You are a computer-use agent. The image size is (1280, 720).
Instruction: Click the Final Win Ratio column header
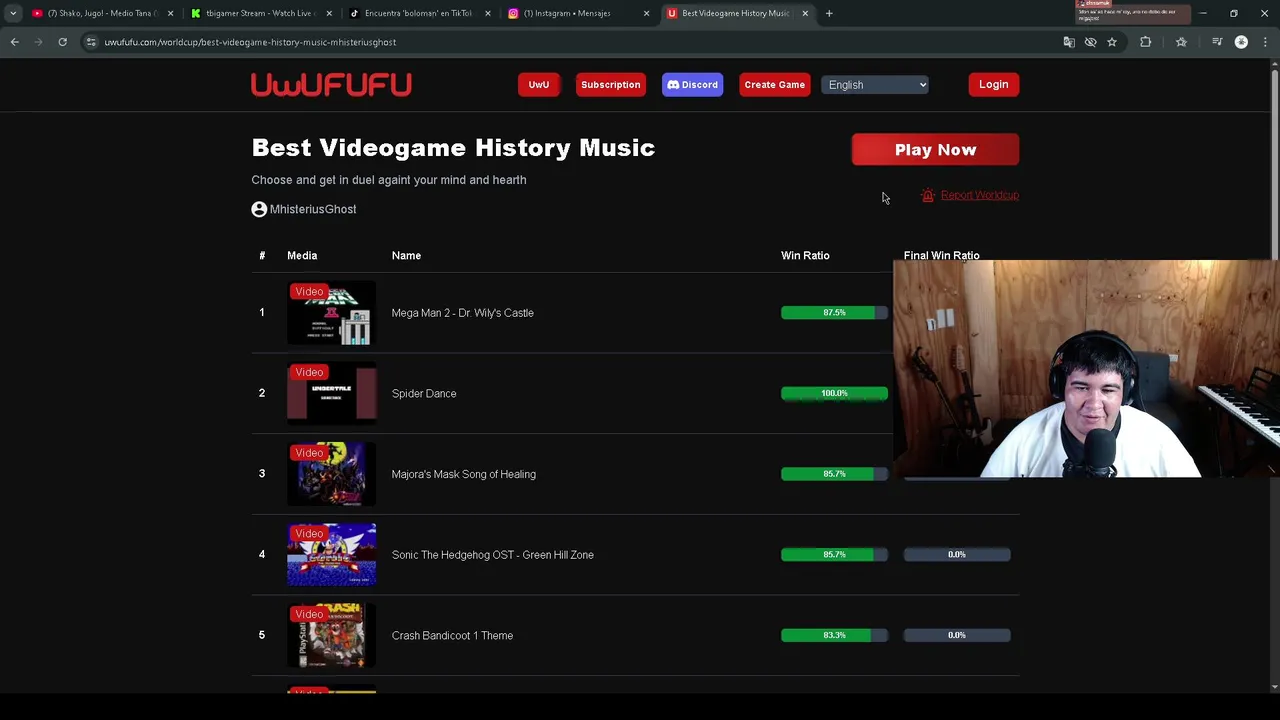tap(941, 255)
